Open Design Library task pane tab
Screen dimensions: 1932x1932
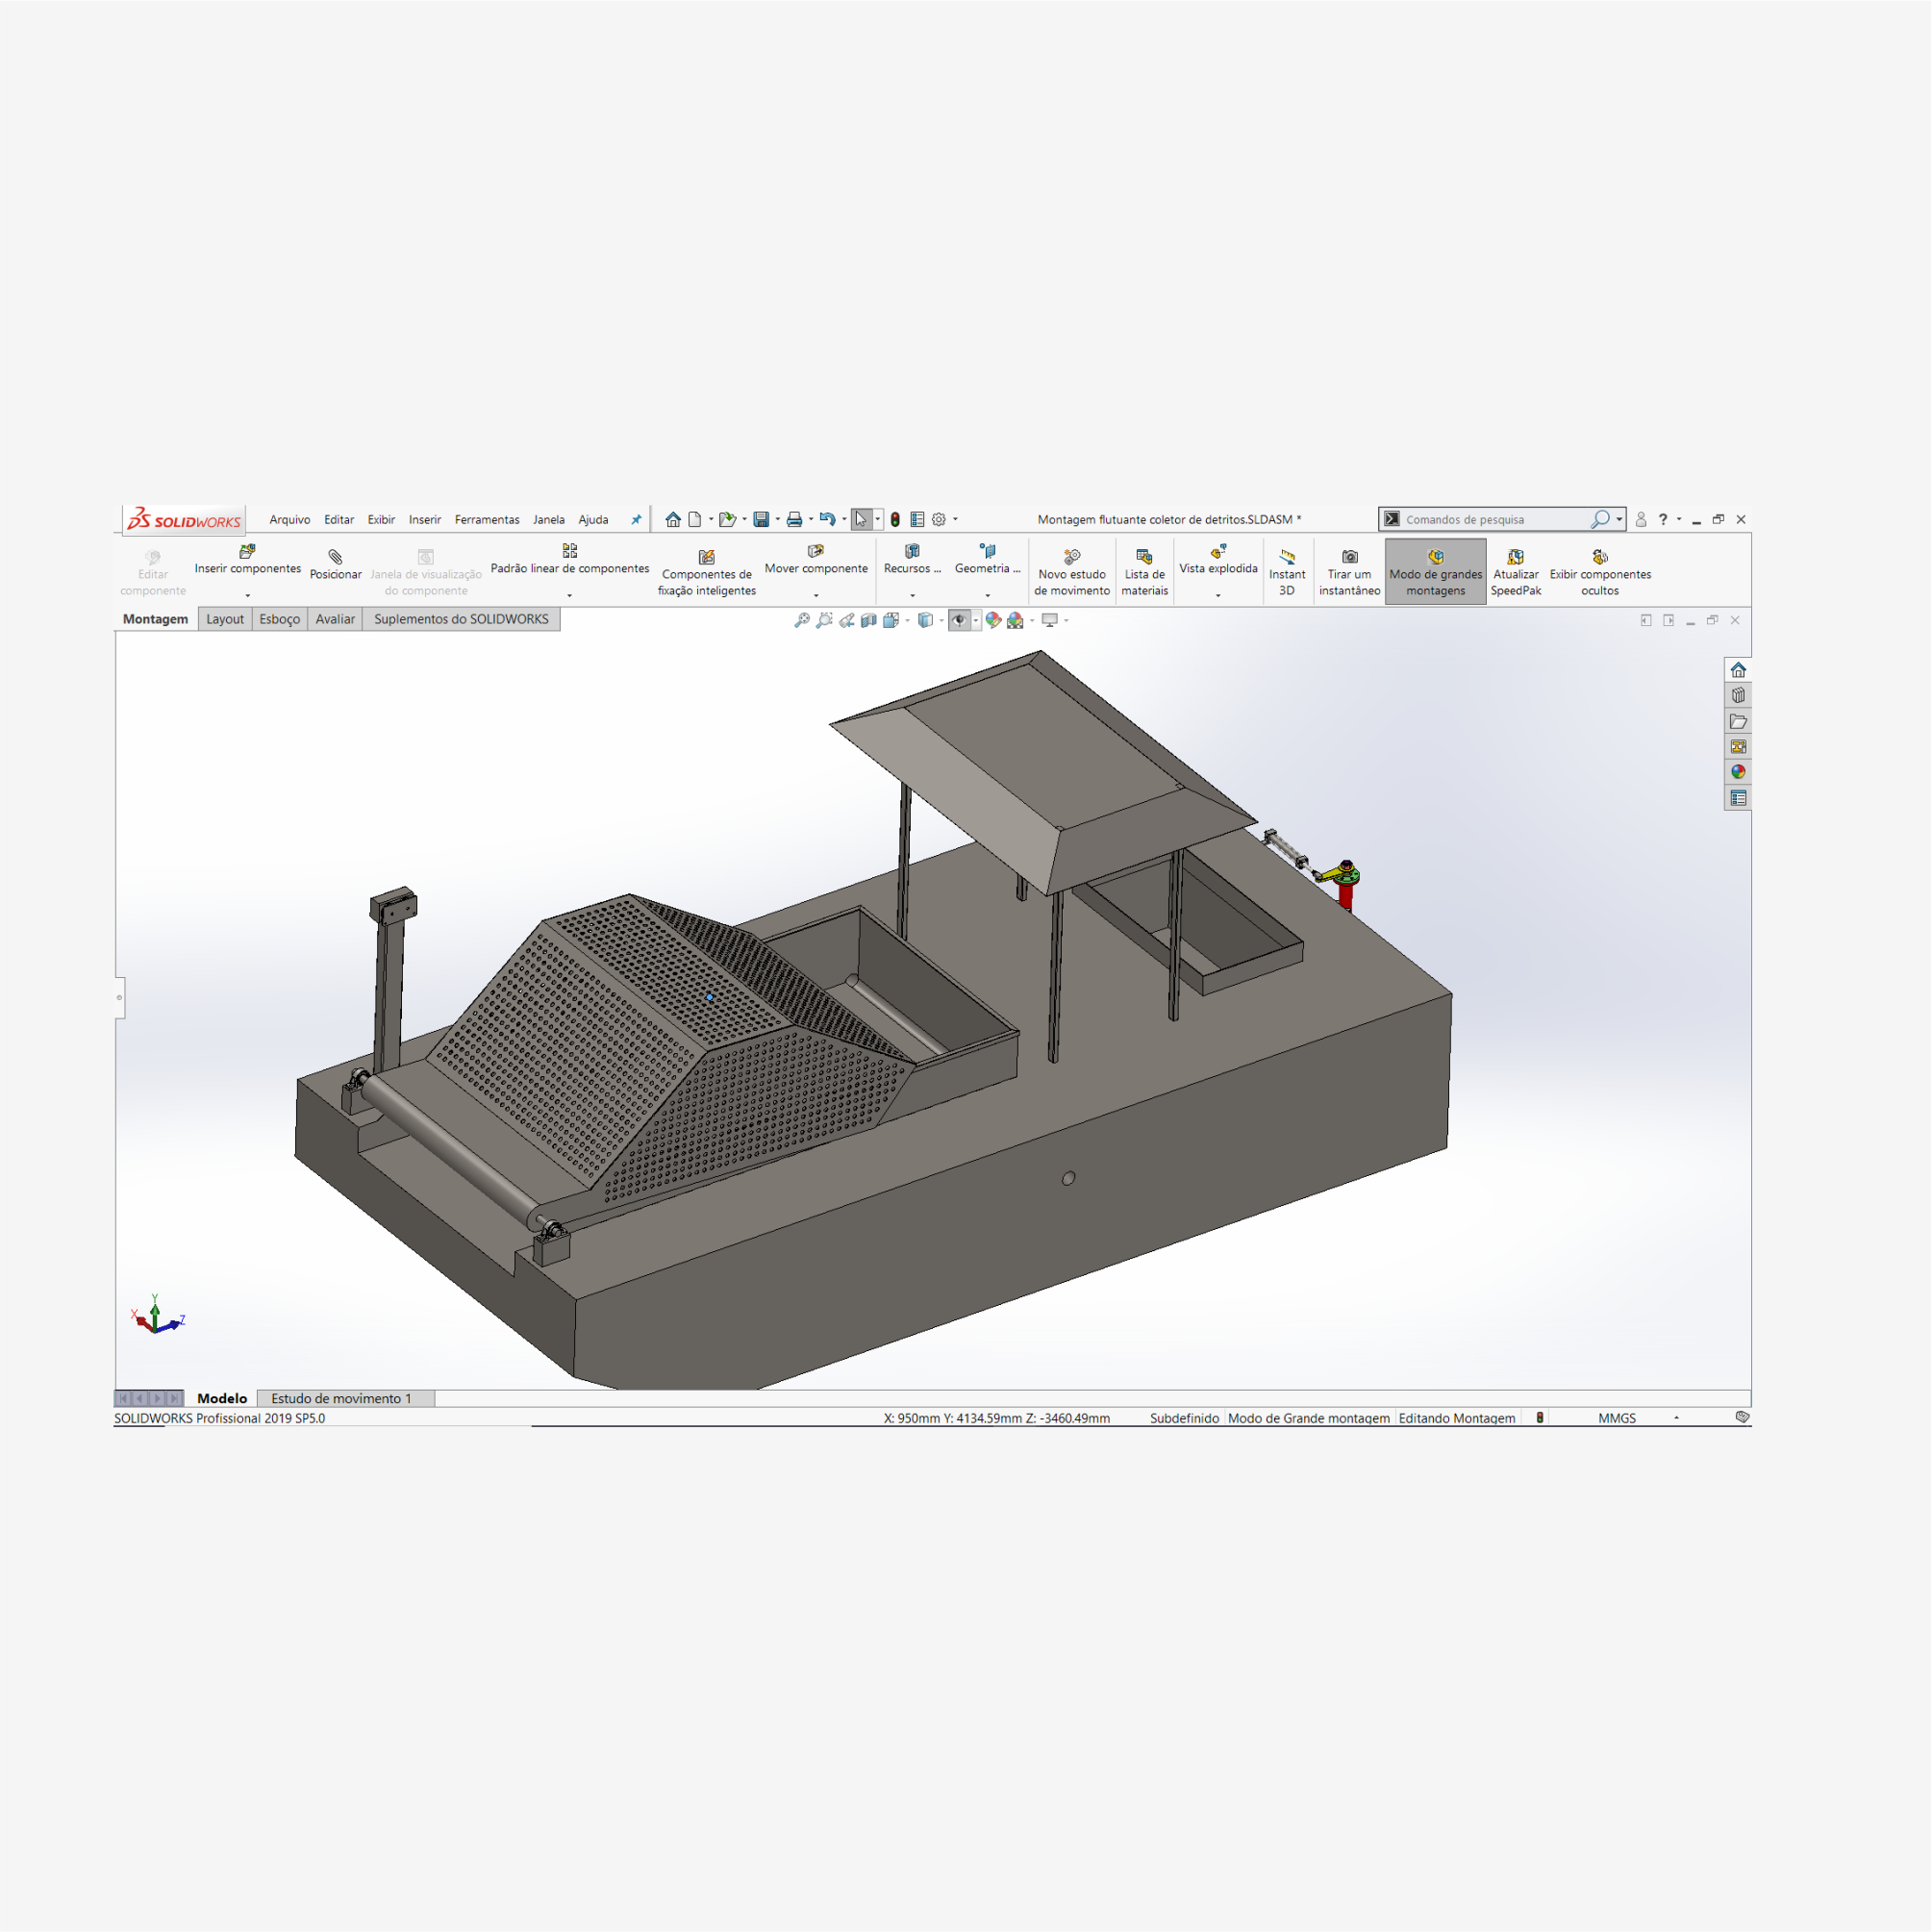1738,696
